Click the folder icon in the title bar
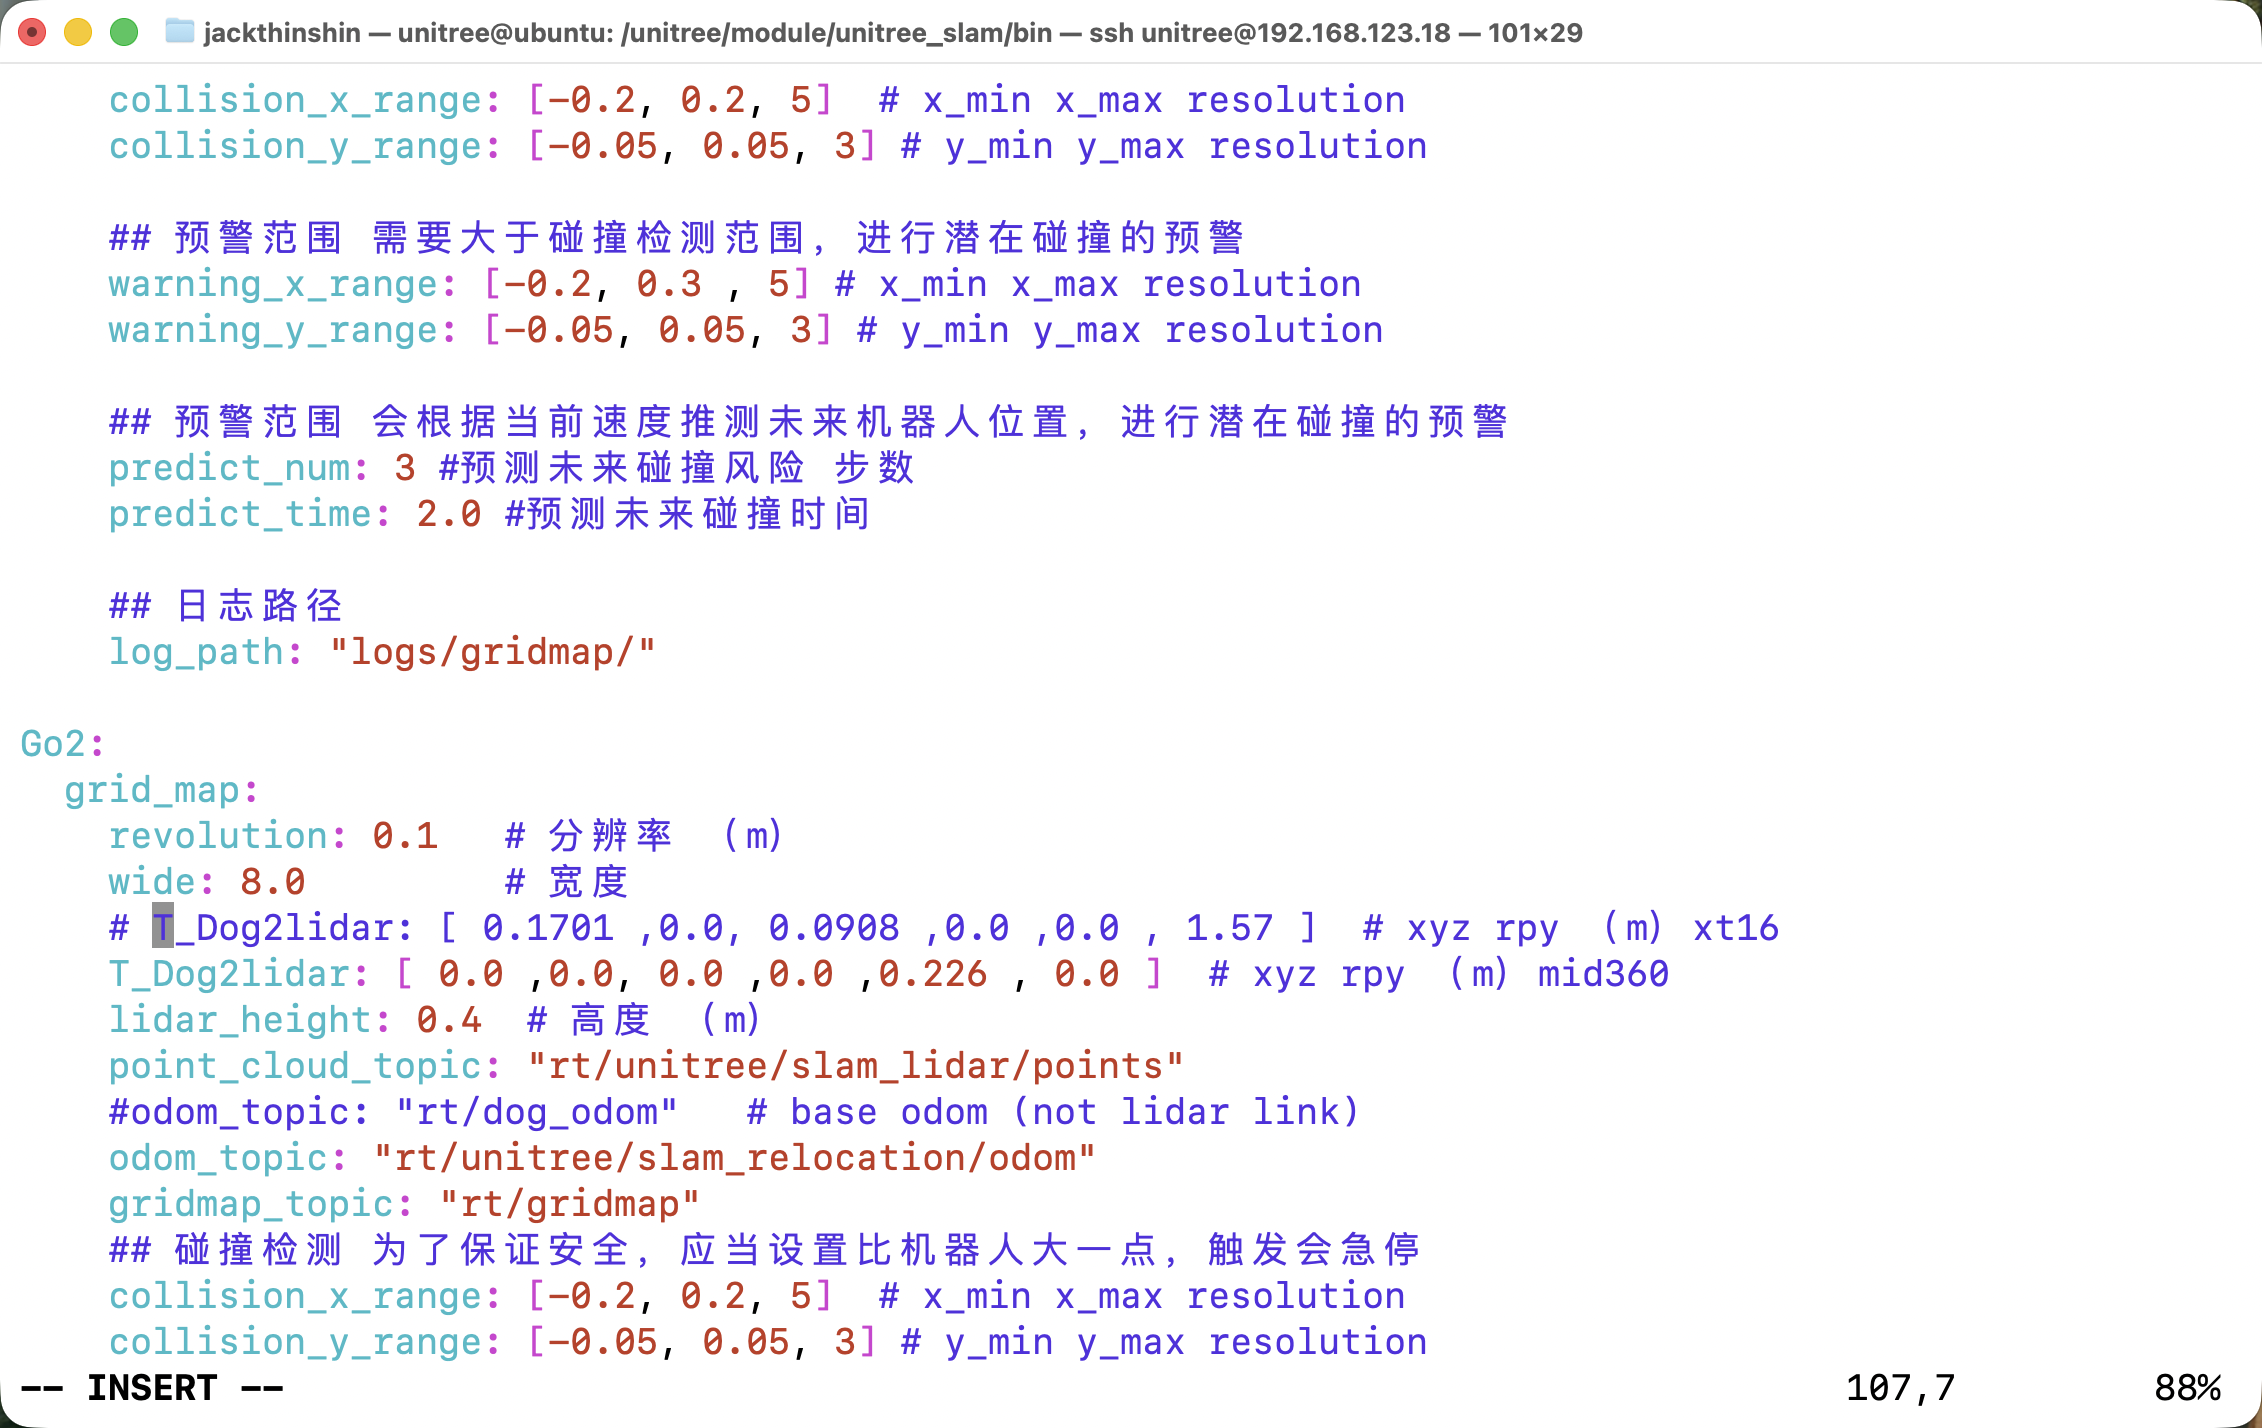Screen dimensions: 2262x1428 point(178,33)
